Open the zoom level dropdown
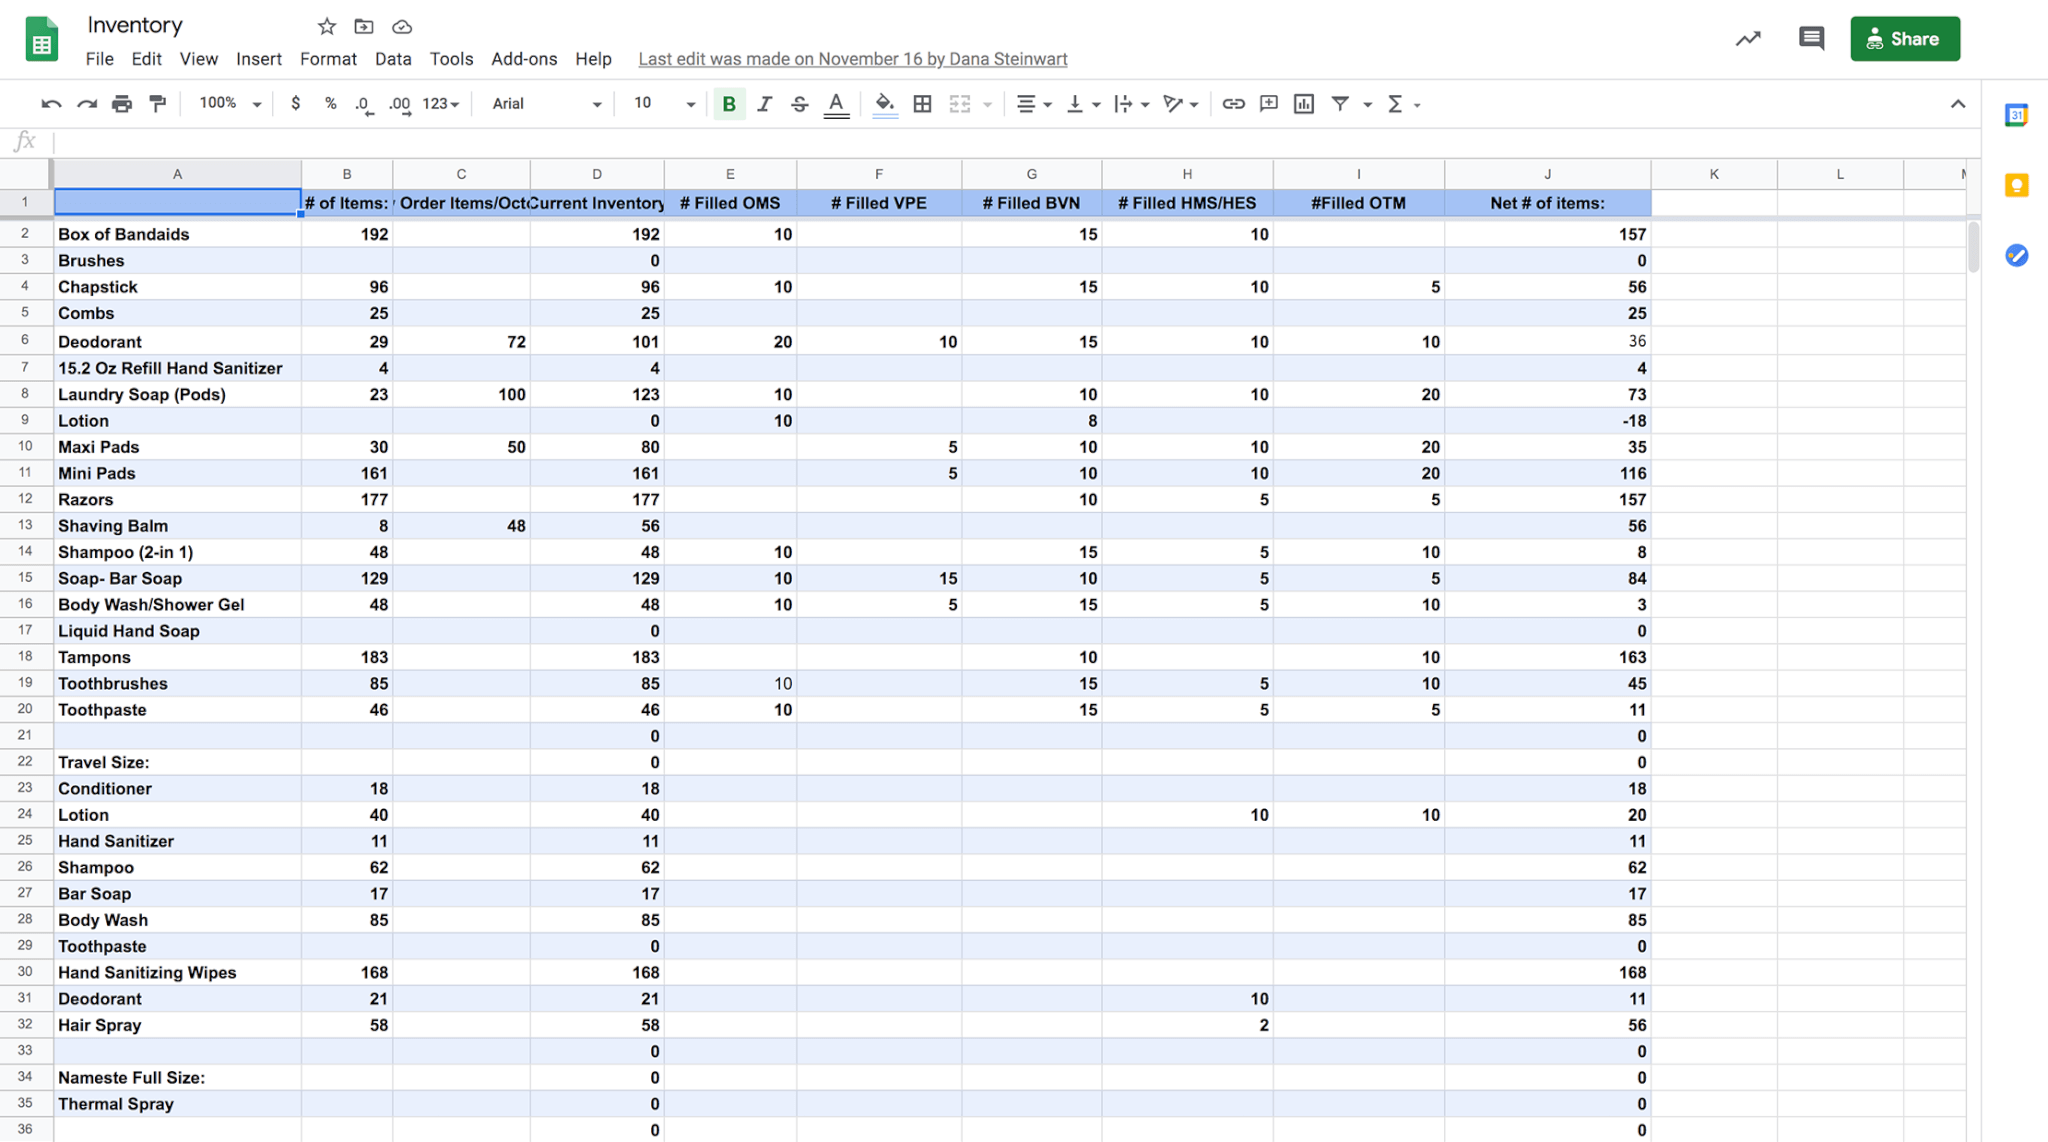 [x=230, y=104]
